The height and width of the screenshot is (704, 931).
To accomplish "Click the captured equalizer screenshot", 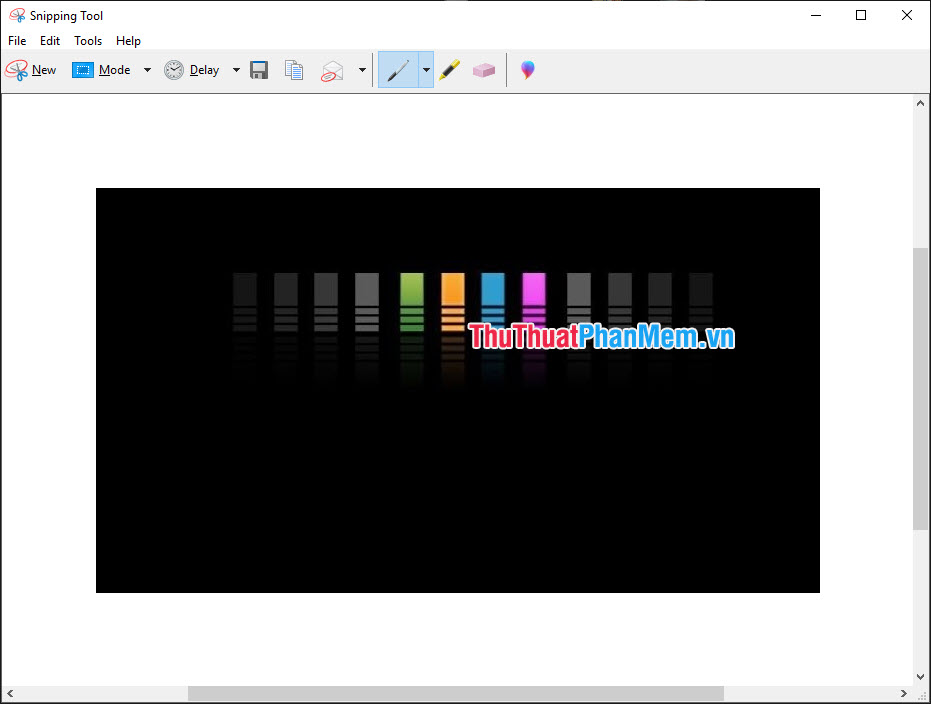I will [x=457, y=389].
